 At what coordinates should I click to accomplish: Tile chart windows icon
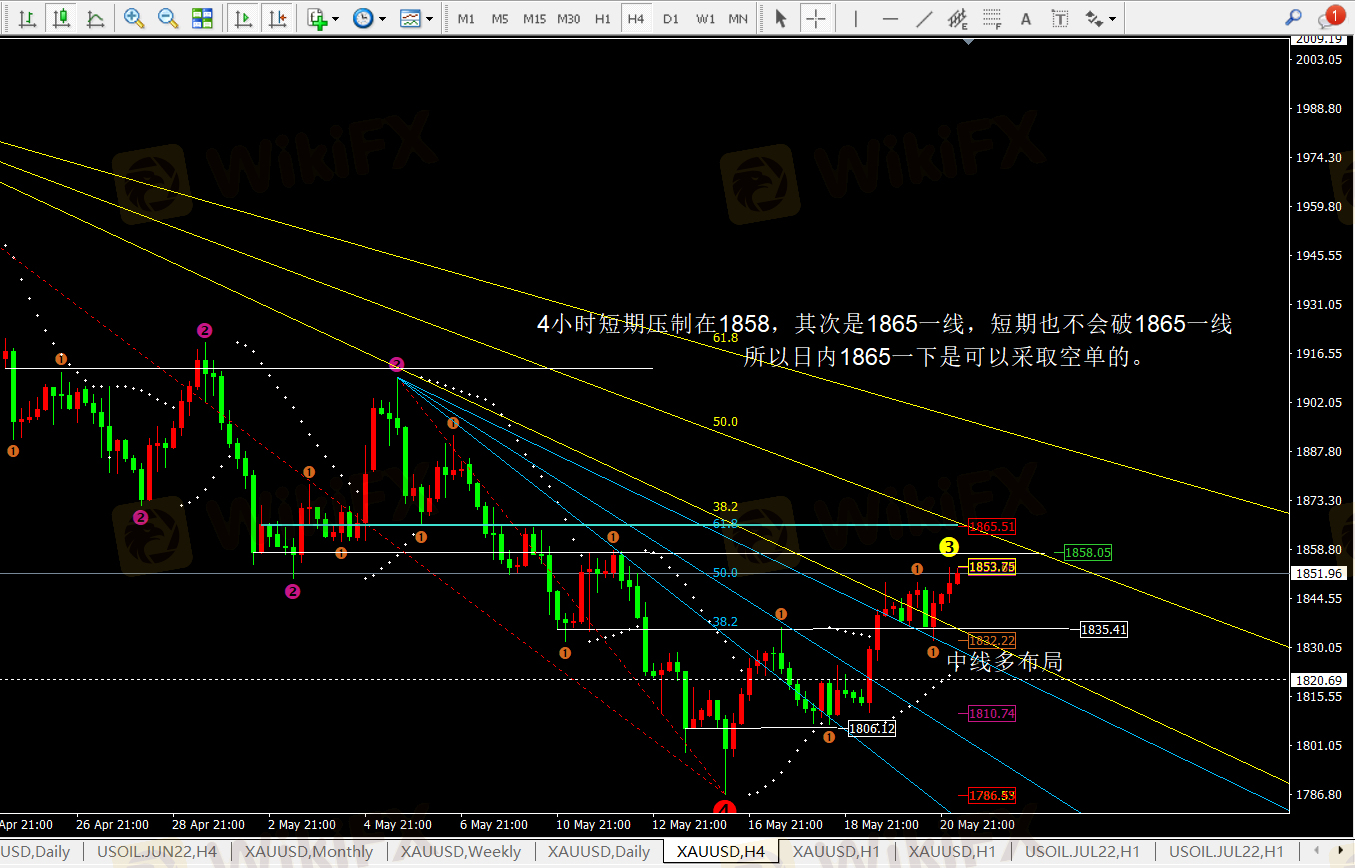tap(202, 18)
